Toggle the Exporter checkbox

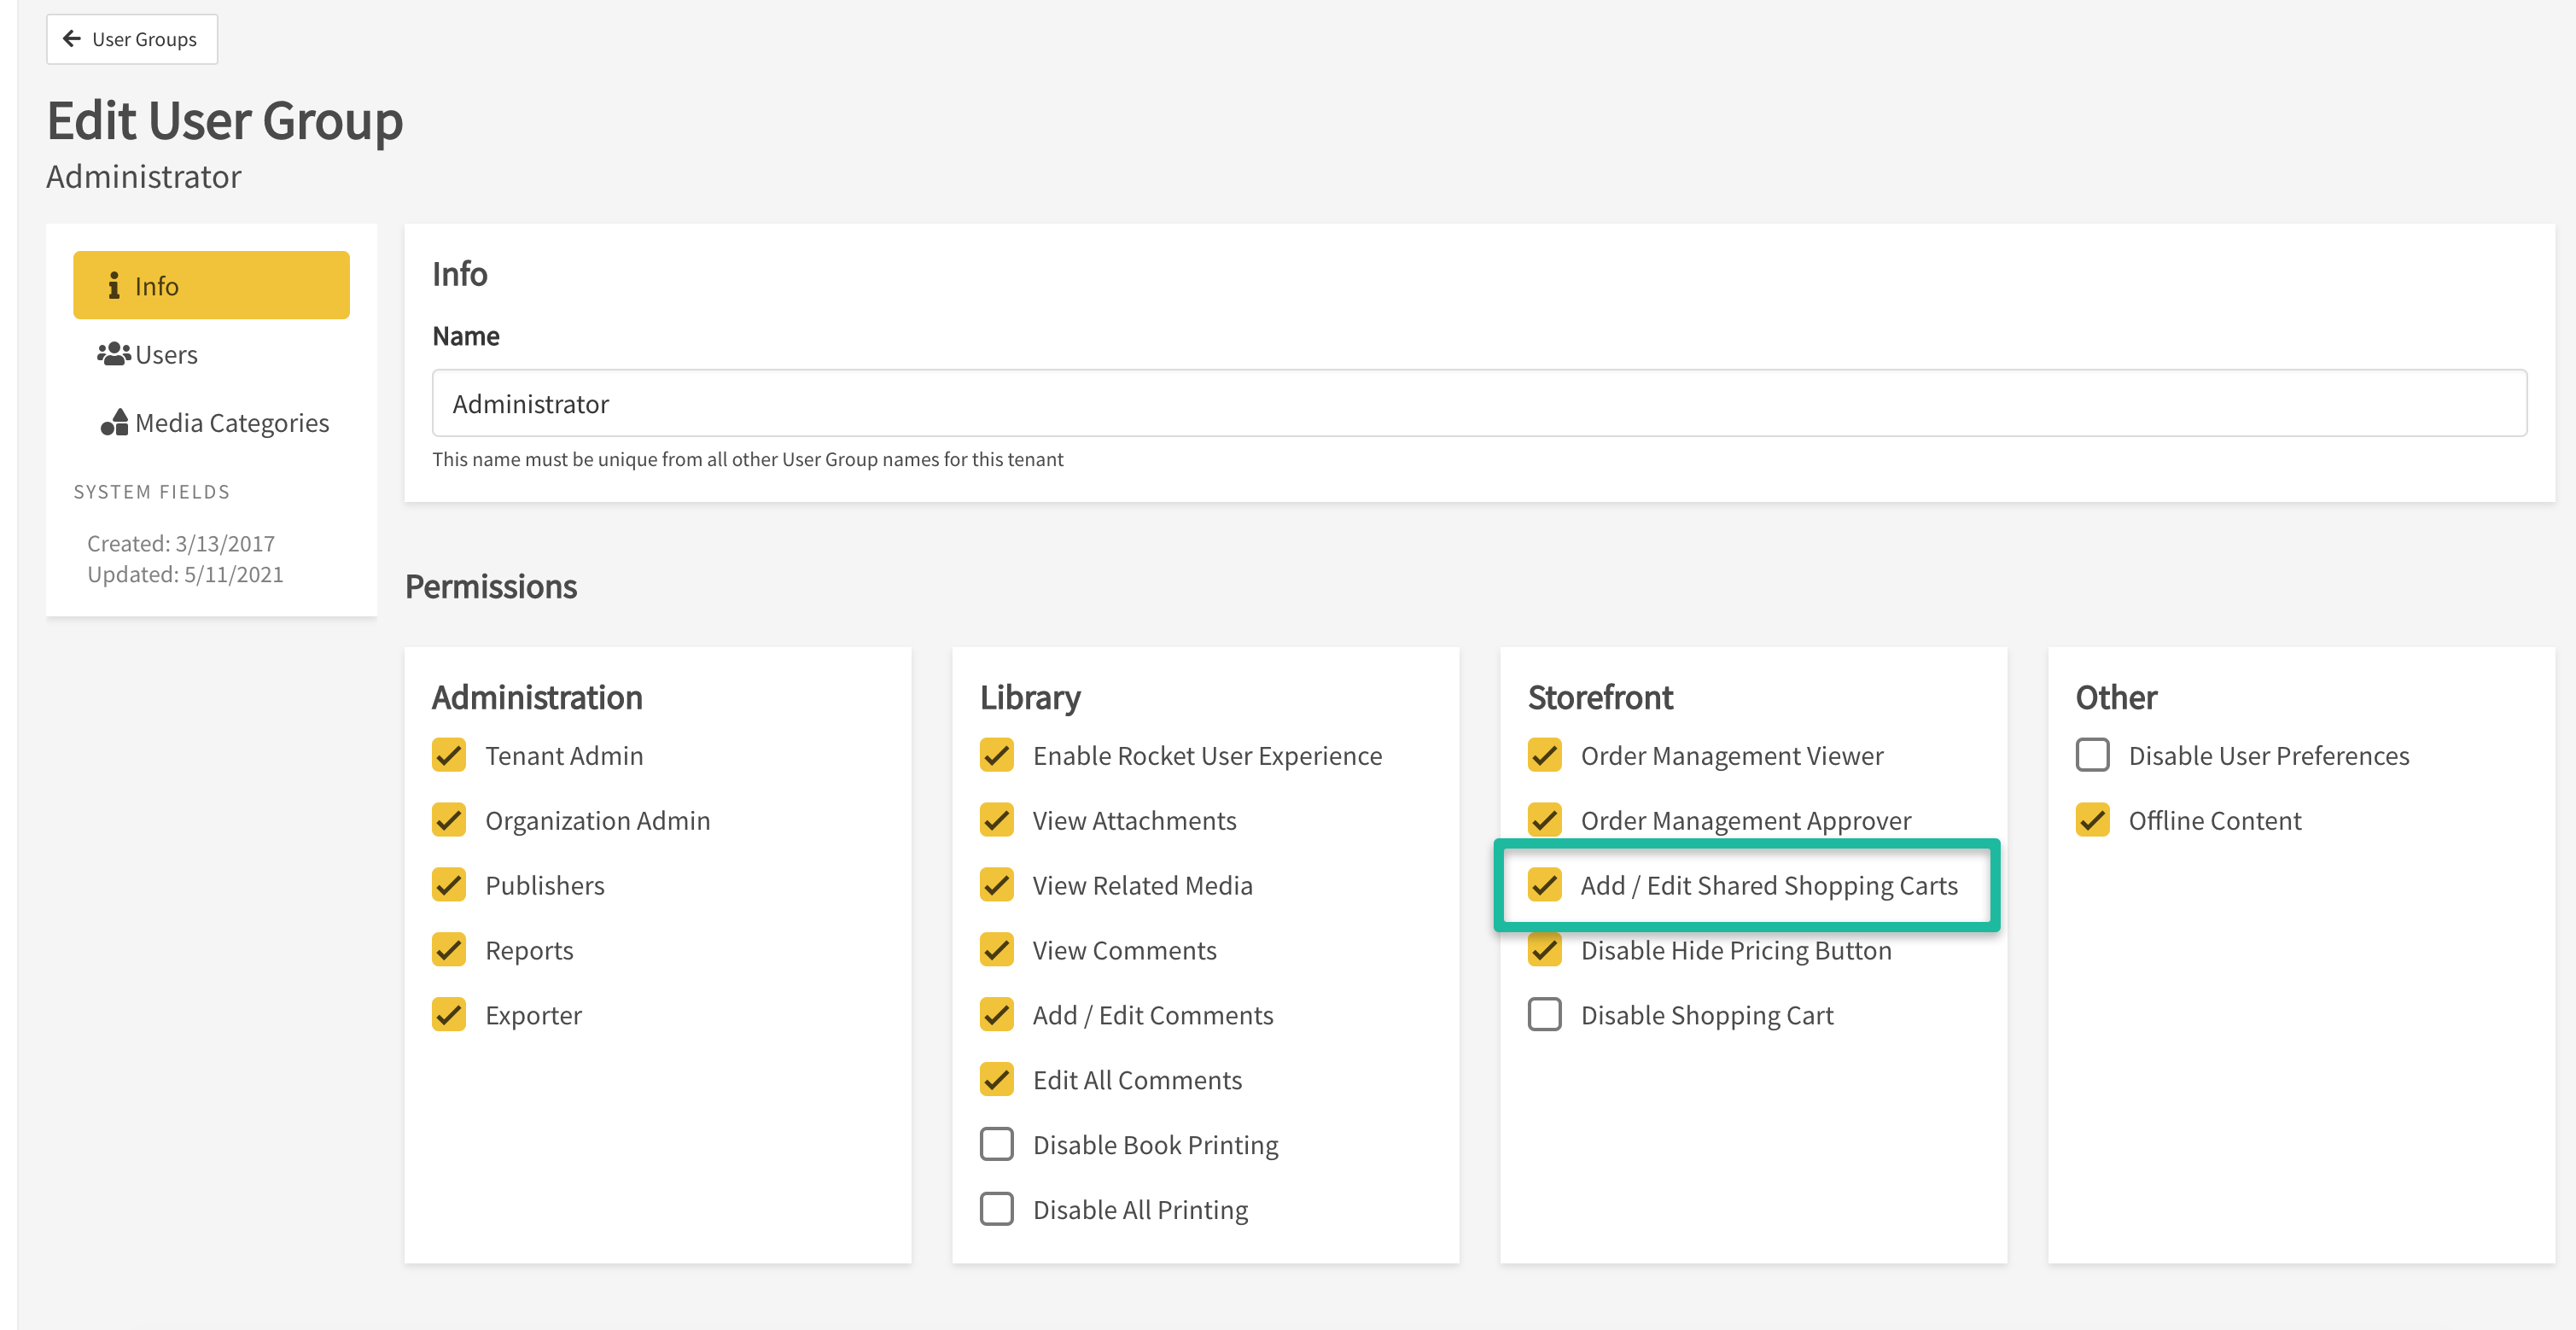coord(449,1015)
